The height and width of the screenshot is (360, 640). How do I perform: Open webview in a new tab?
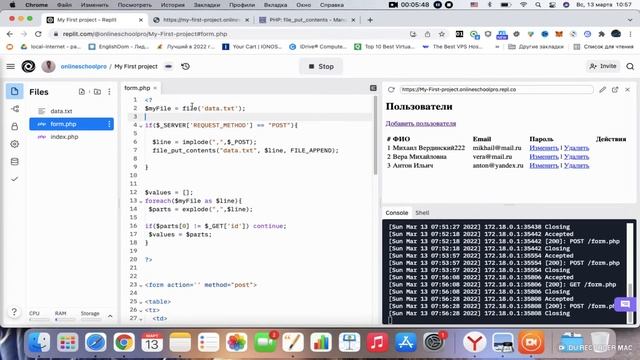615,89
